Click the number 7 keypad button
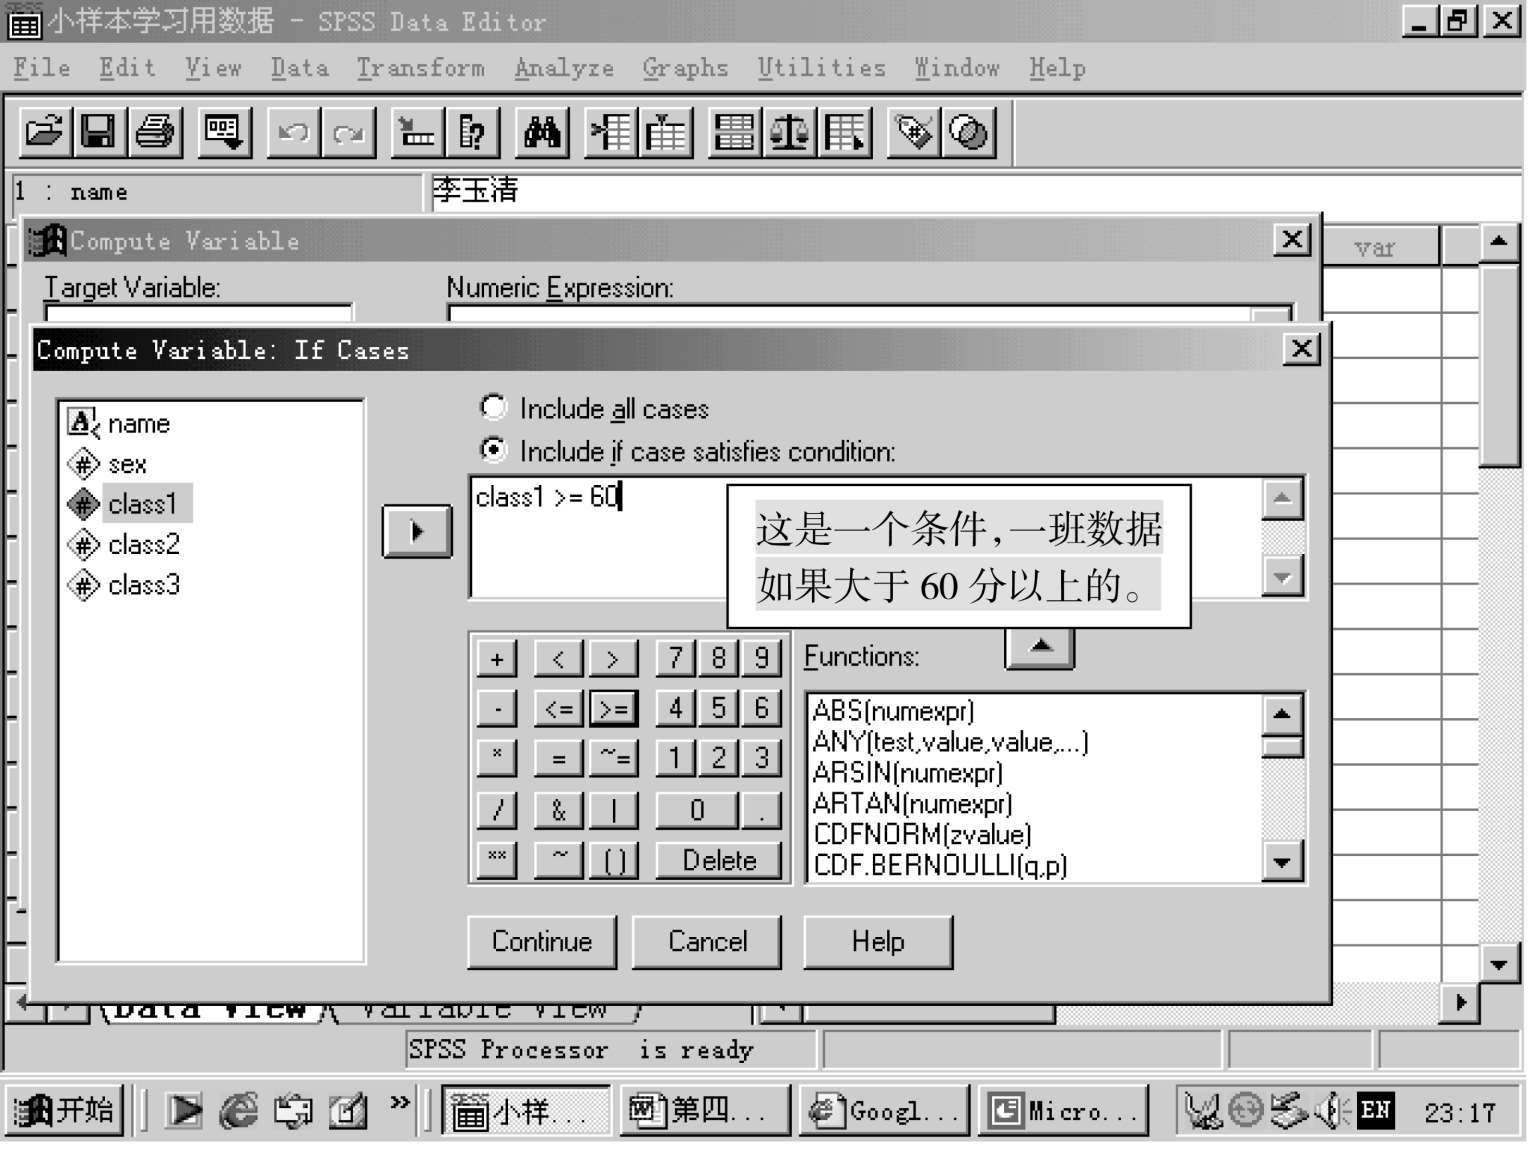 676,658
